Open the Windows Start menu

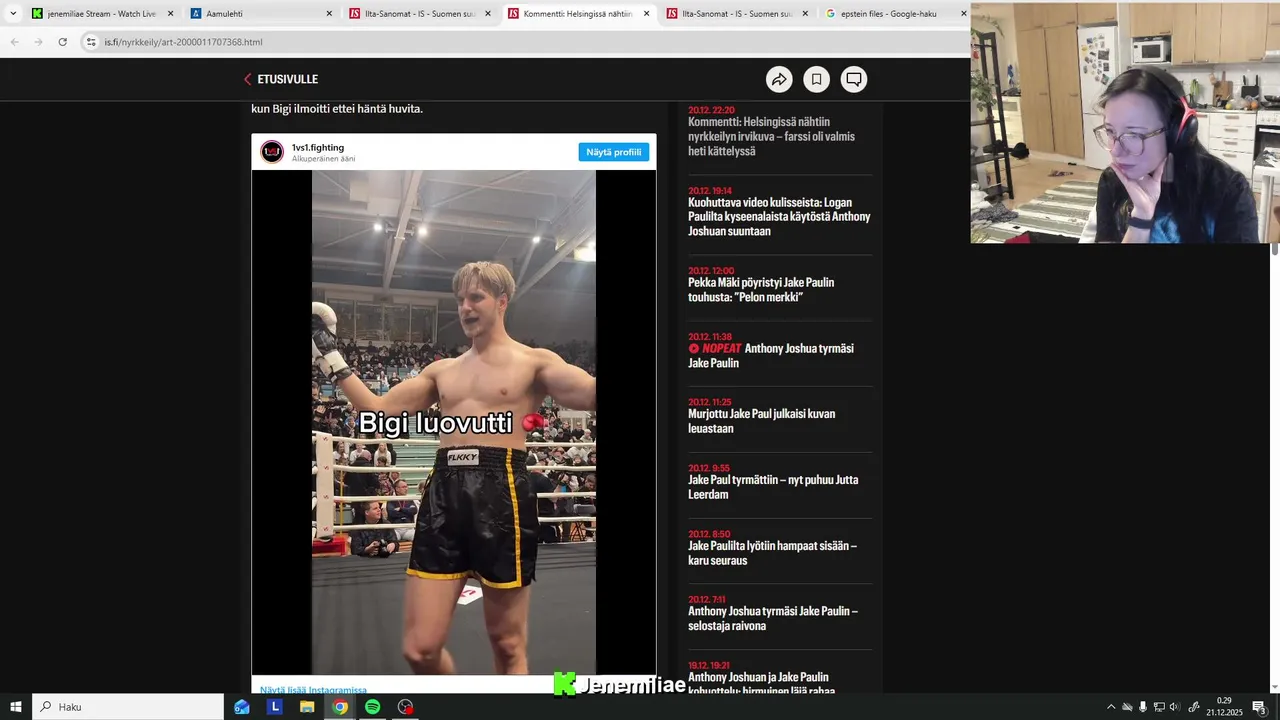pyautogui.click(x=16, y=707)
